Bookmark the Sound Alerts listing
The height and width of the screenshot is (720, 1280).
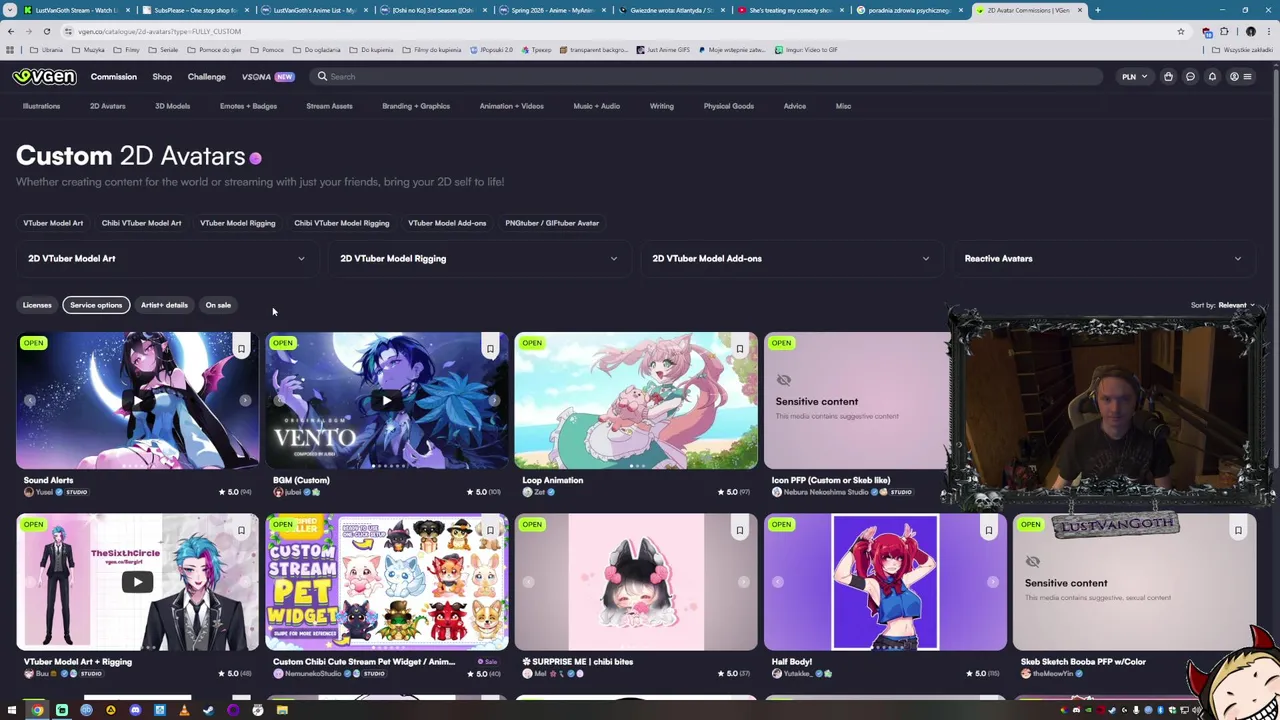(x=241, y=349)
